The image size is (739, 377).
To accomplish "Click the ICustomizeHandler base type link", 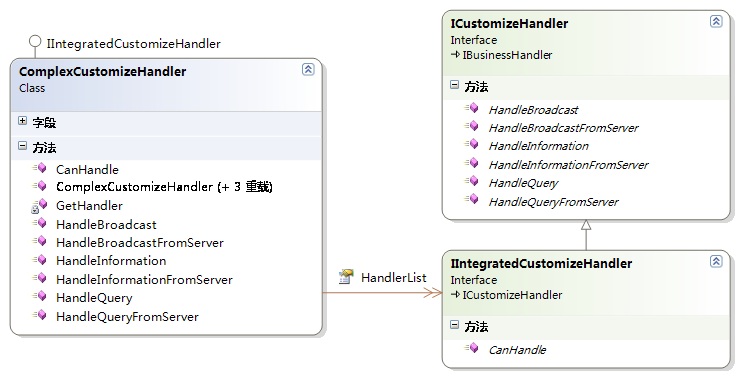I will pyautogui.click(x=512, y=295).
